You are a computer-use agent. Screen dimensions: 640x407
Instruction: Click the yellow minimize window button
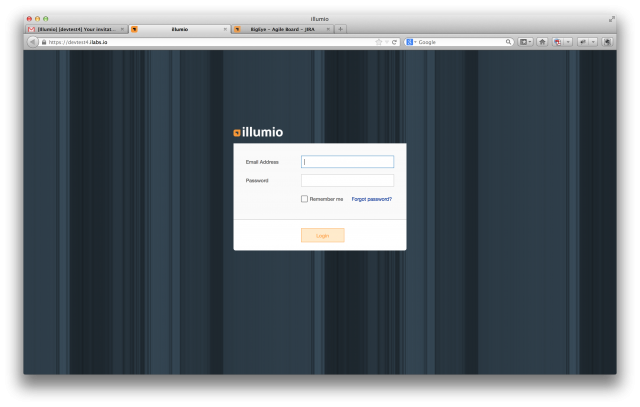[x=38, y=19]
